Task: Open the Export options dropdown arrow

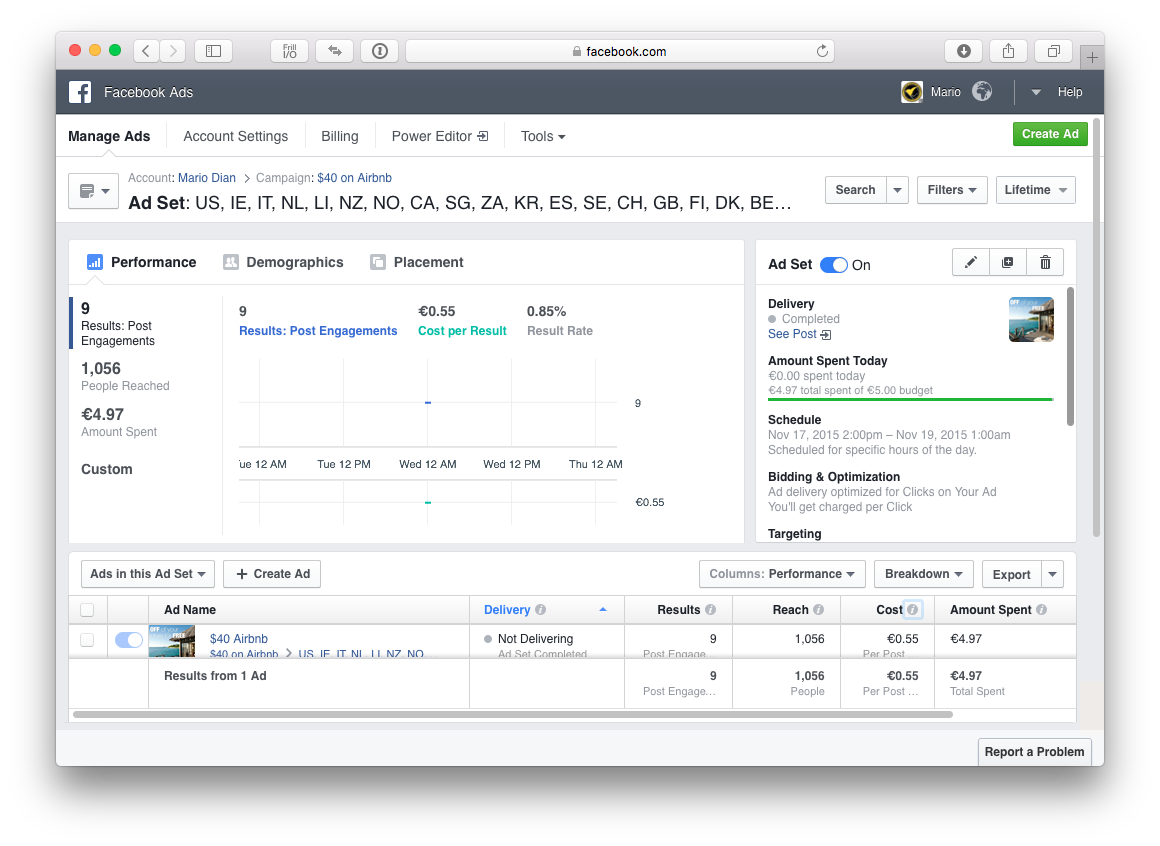Action: pyautogui.click(x=1053, y=574)
